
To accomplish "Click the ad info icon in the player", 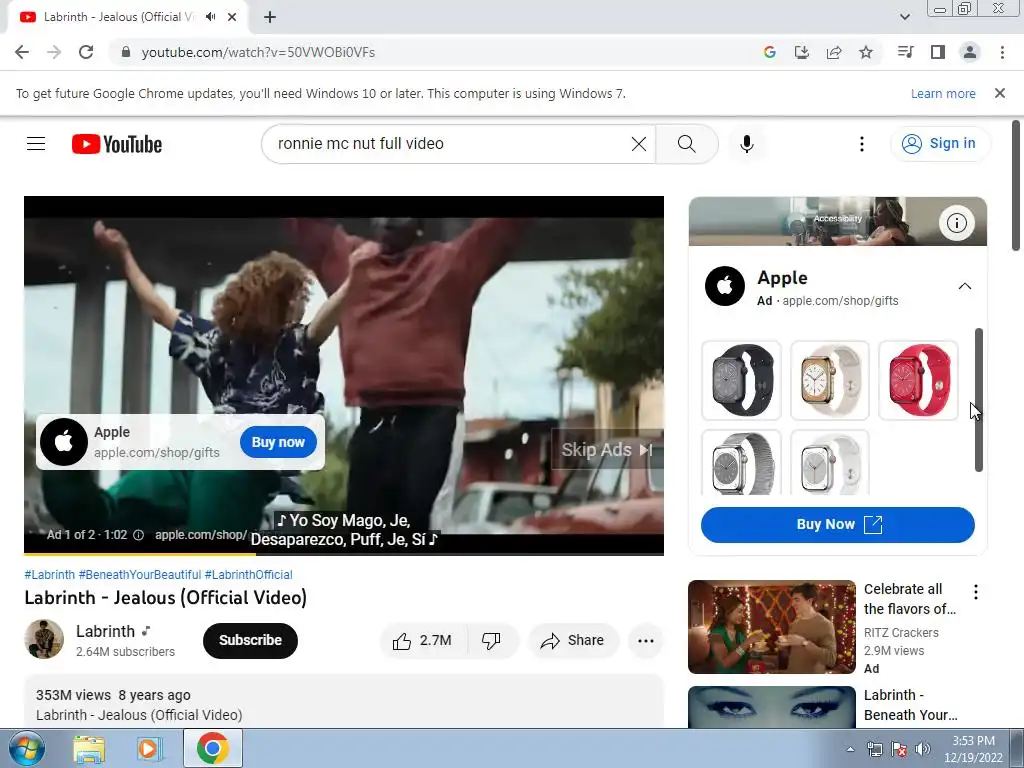I will click(x=138, y=535).
